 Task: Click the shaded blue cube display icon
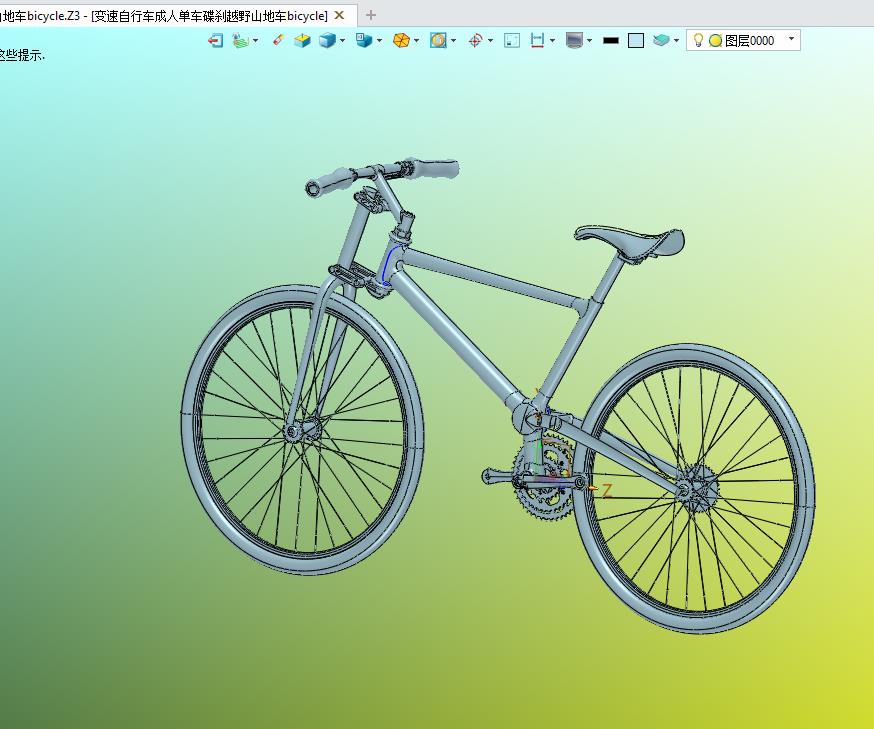click(x=327, y=40)
